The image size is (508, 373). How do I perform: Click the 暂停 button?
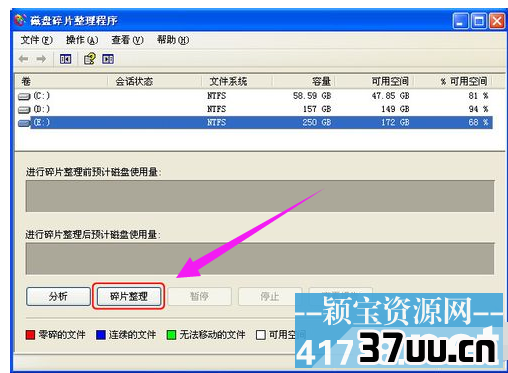pyautogui.click(x=199, y=296)
